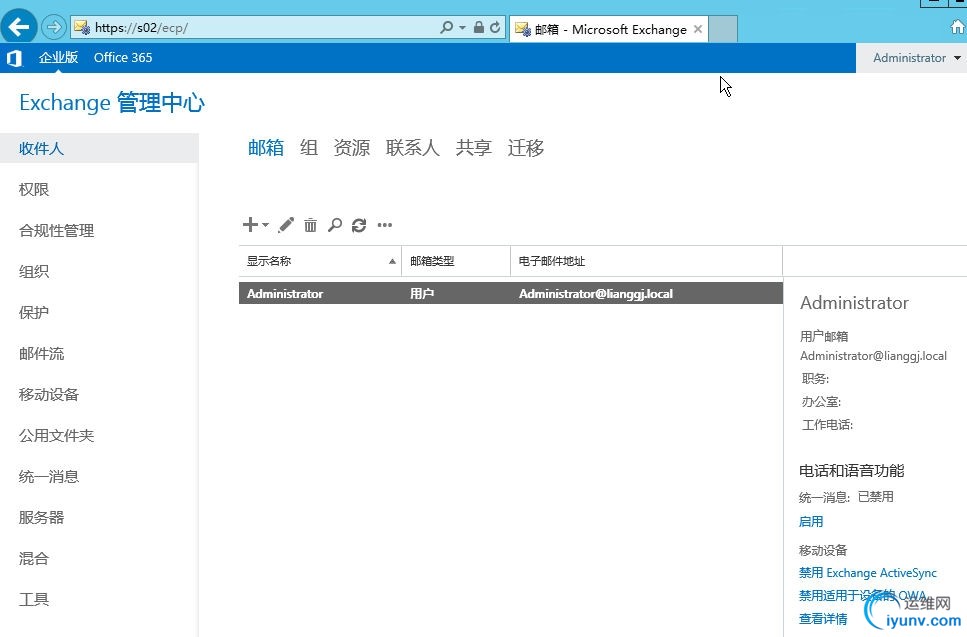Click the address bar search magnifier icon

tap(446, 27)
